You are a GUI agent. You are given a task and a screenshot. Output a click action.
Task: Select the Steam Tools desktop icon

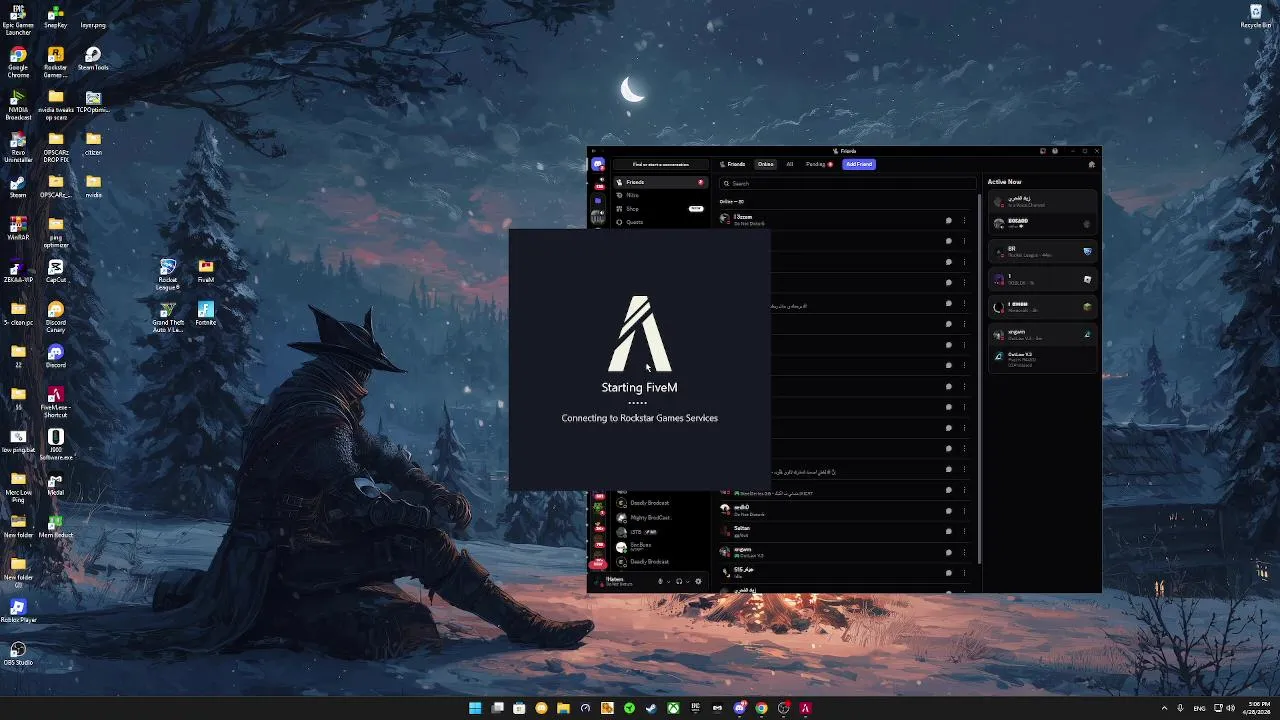(x=93, y=58)
